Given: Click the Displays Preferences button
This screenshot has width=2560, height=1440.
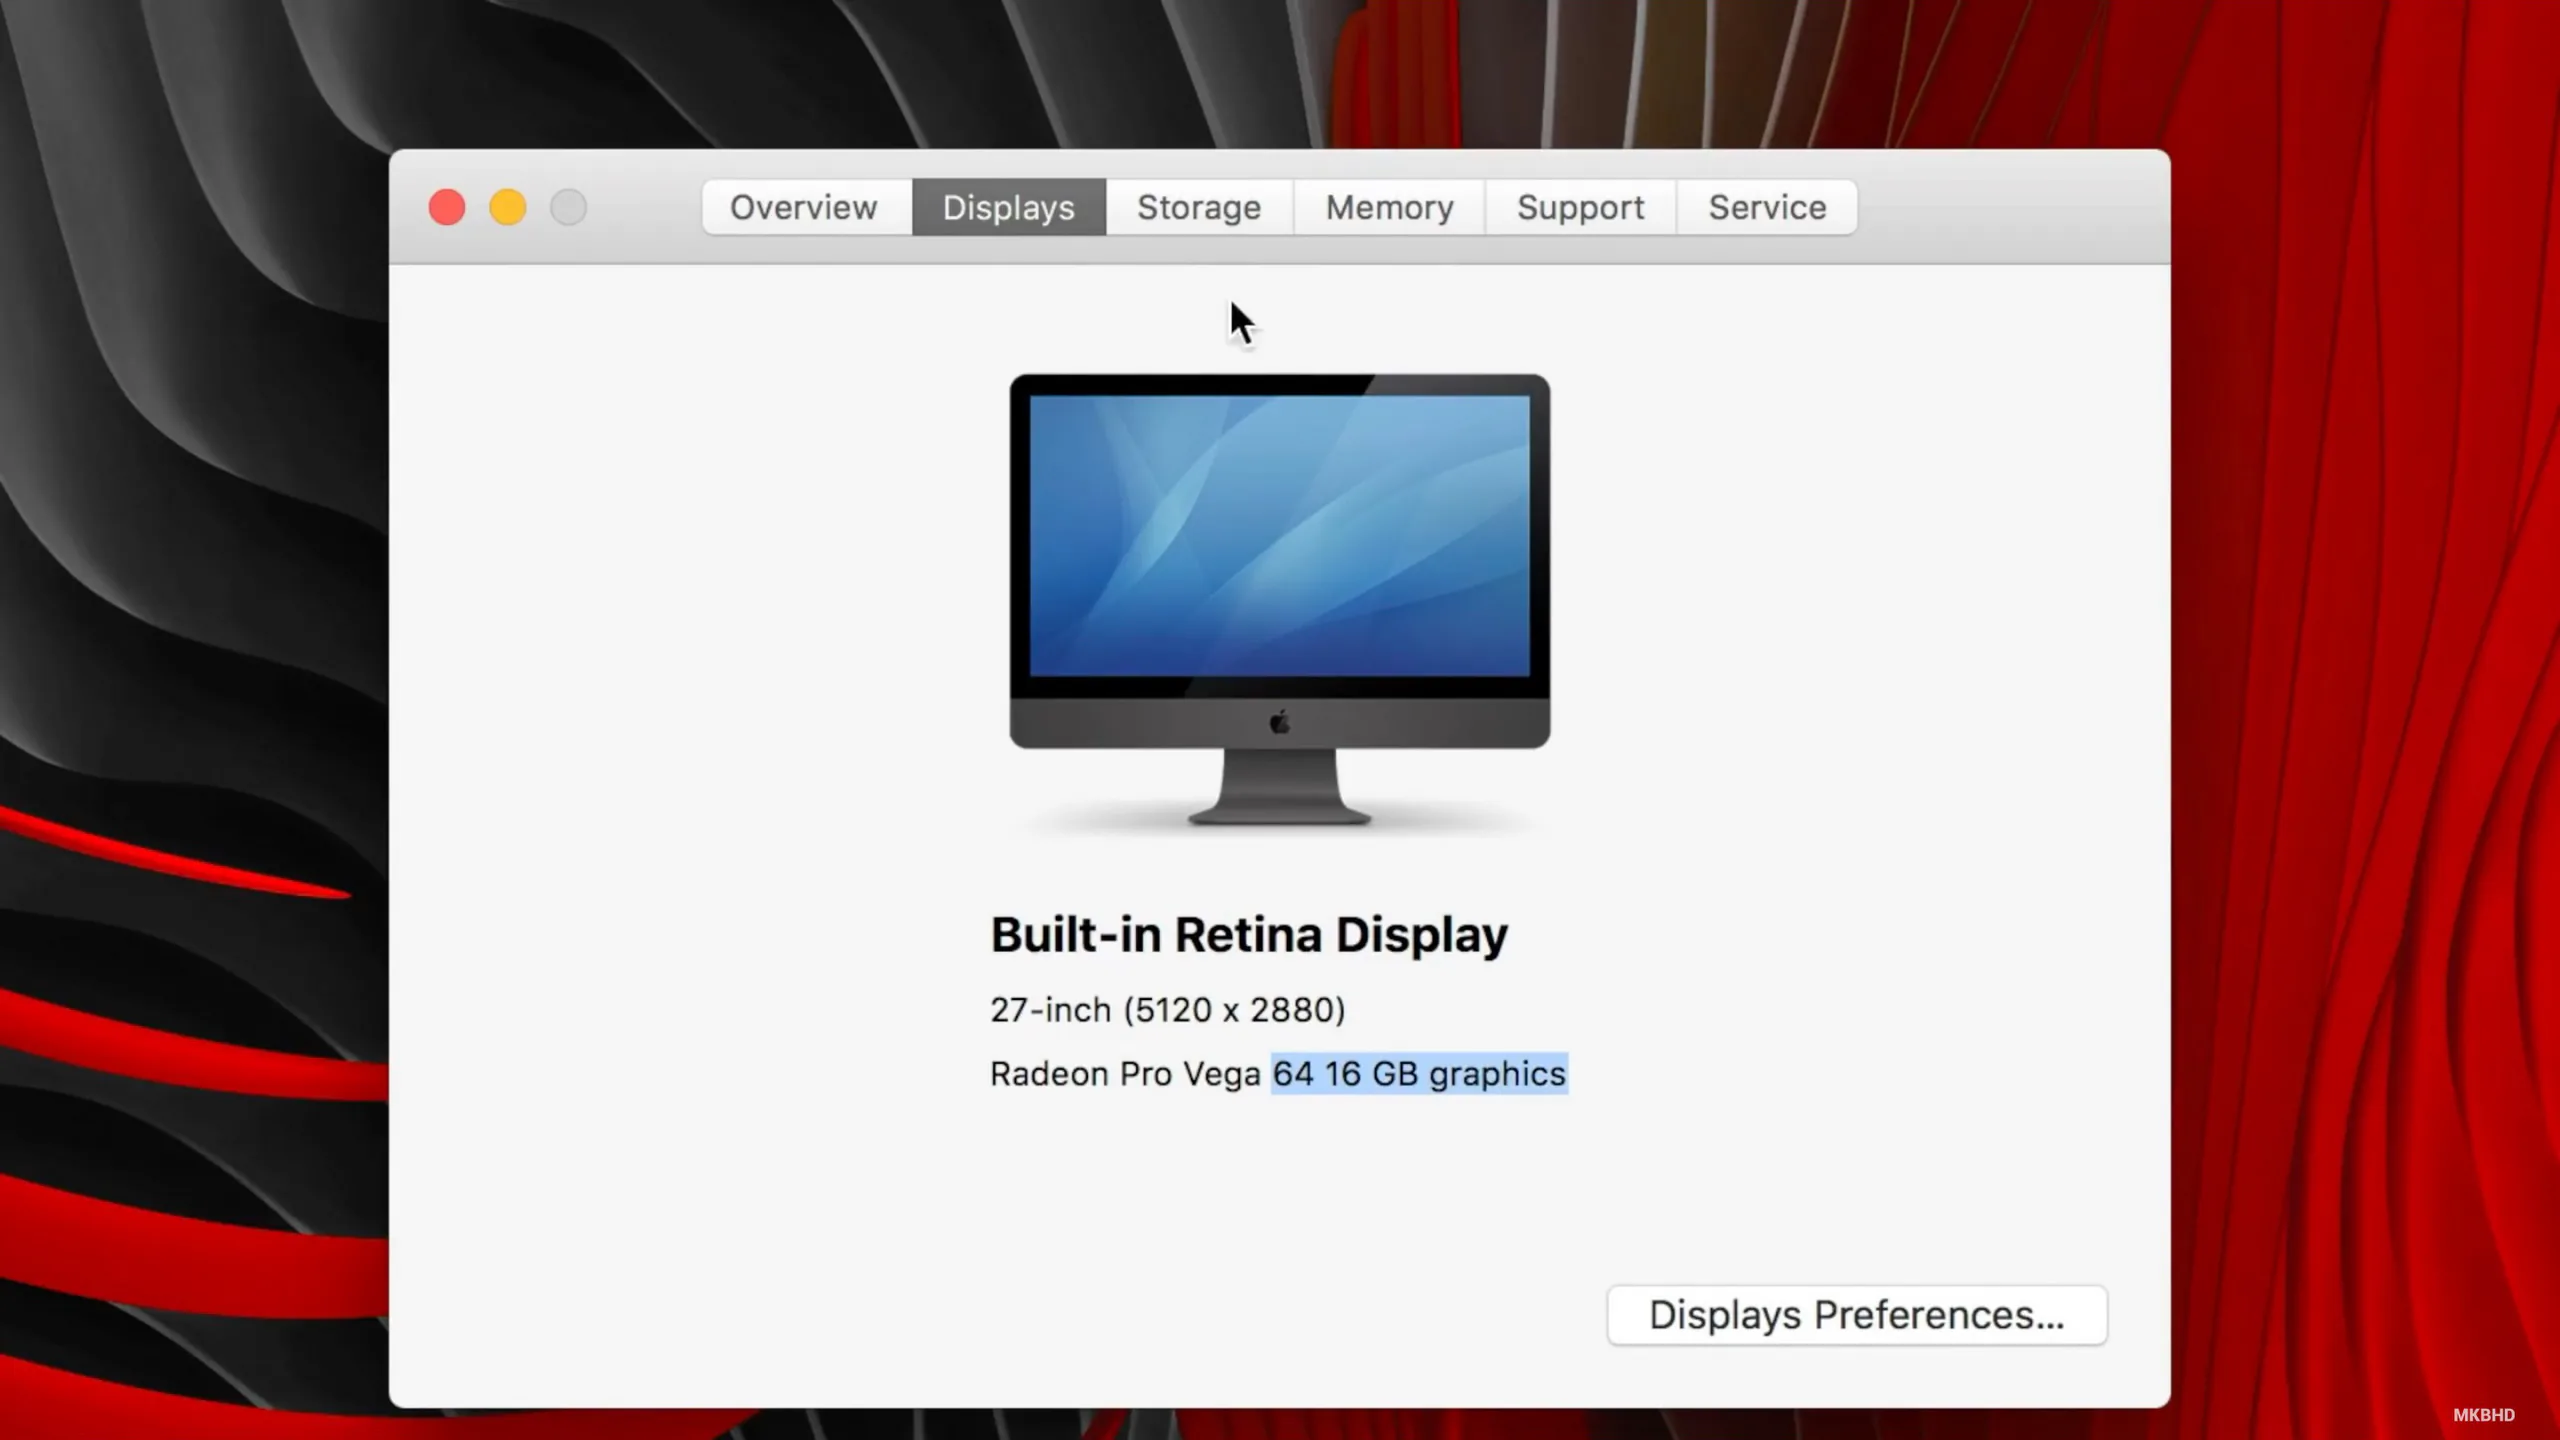Looking at the screenshot, I should [x=1857, y=1315].
